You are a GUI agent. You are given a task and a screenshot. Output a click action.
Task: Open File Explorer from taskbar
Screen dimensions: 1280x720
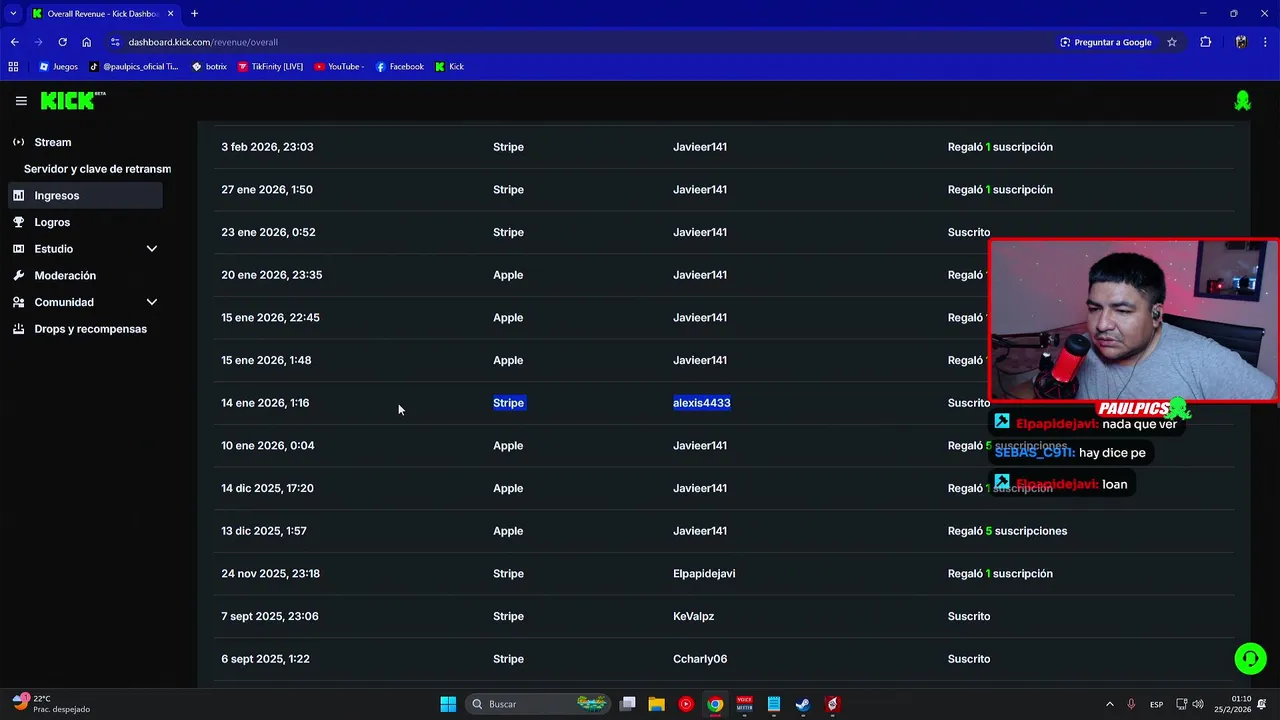[656, 704]
